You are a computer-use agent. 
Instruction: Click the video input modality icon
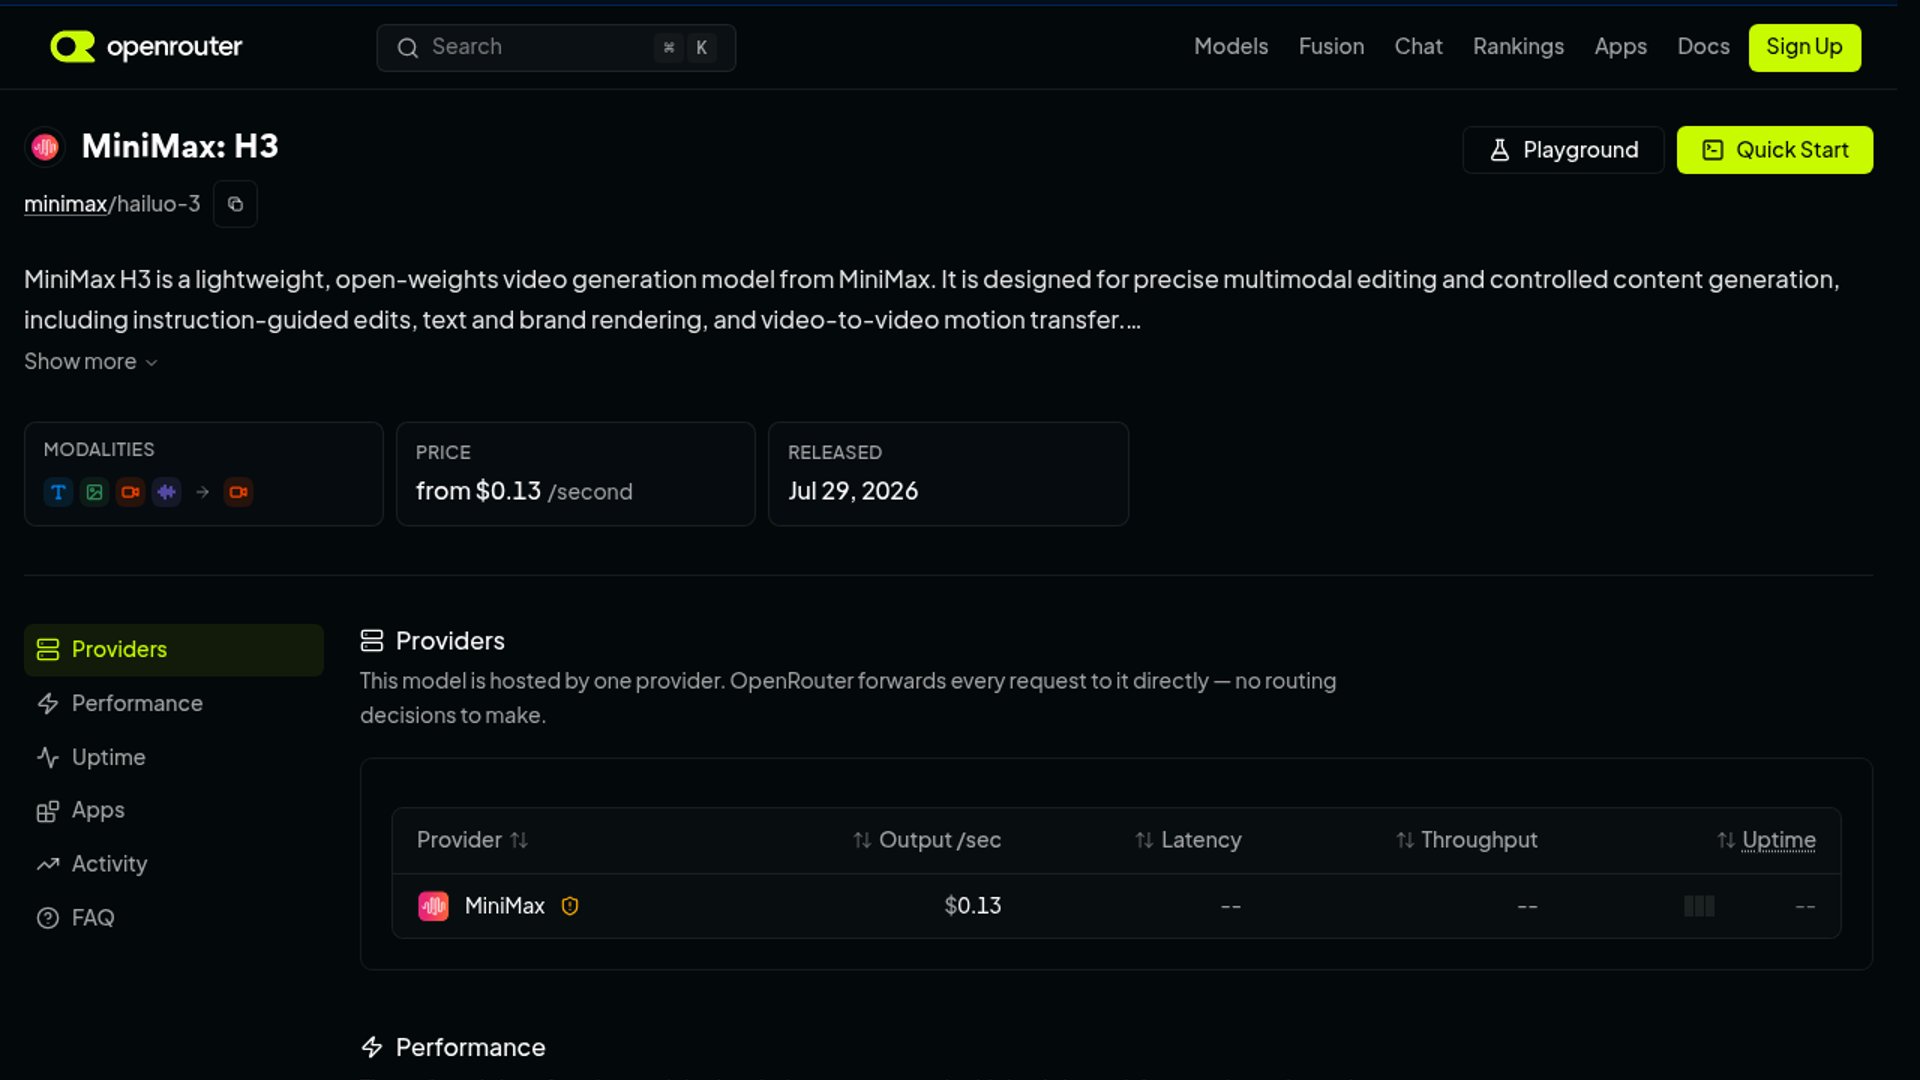point(130,492)
